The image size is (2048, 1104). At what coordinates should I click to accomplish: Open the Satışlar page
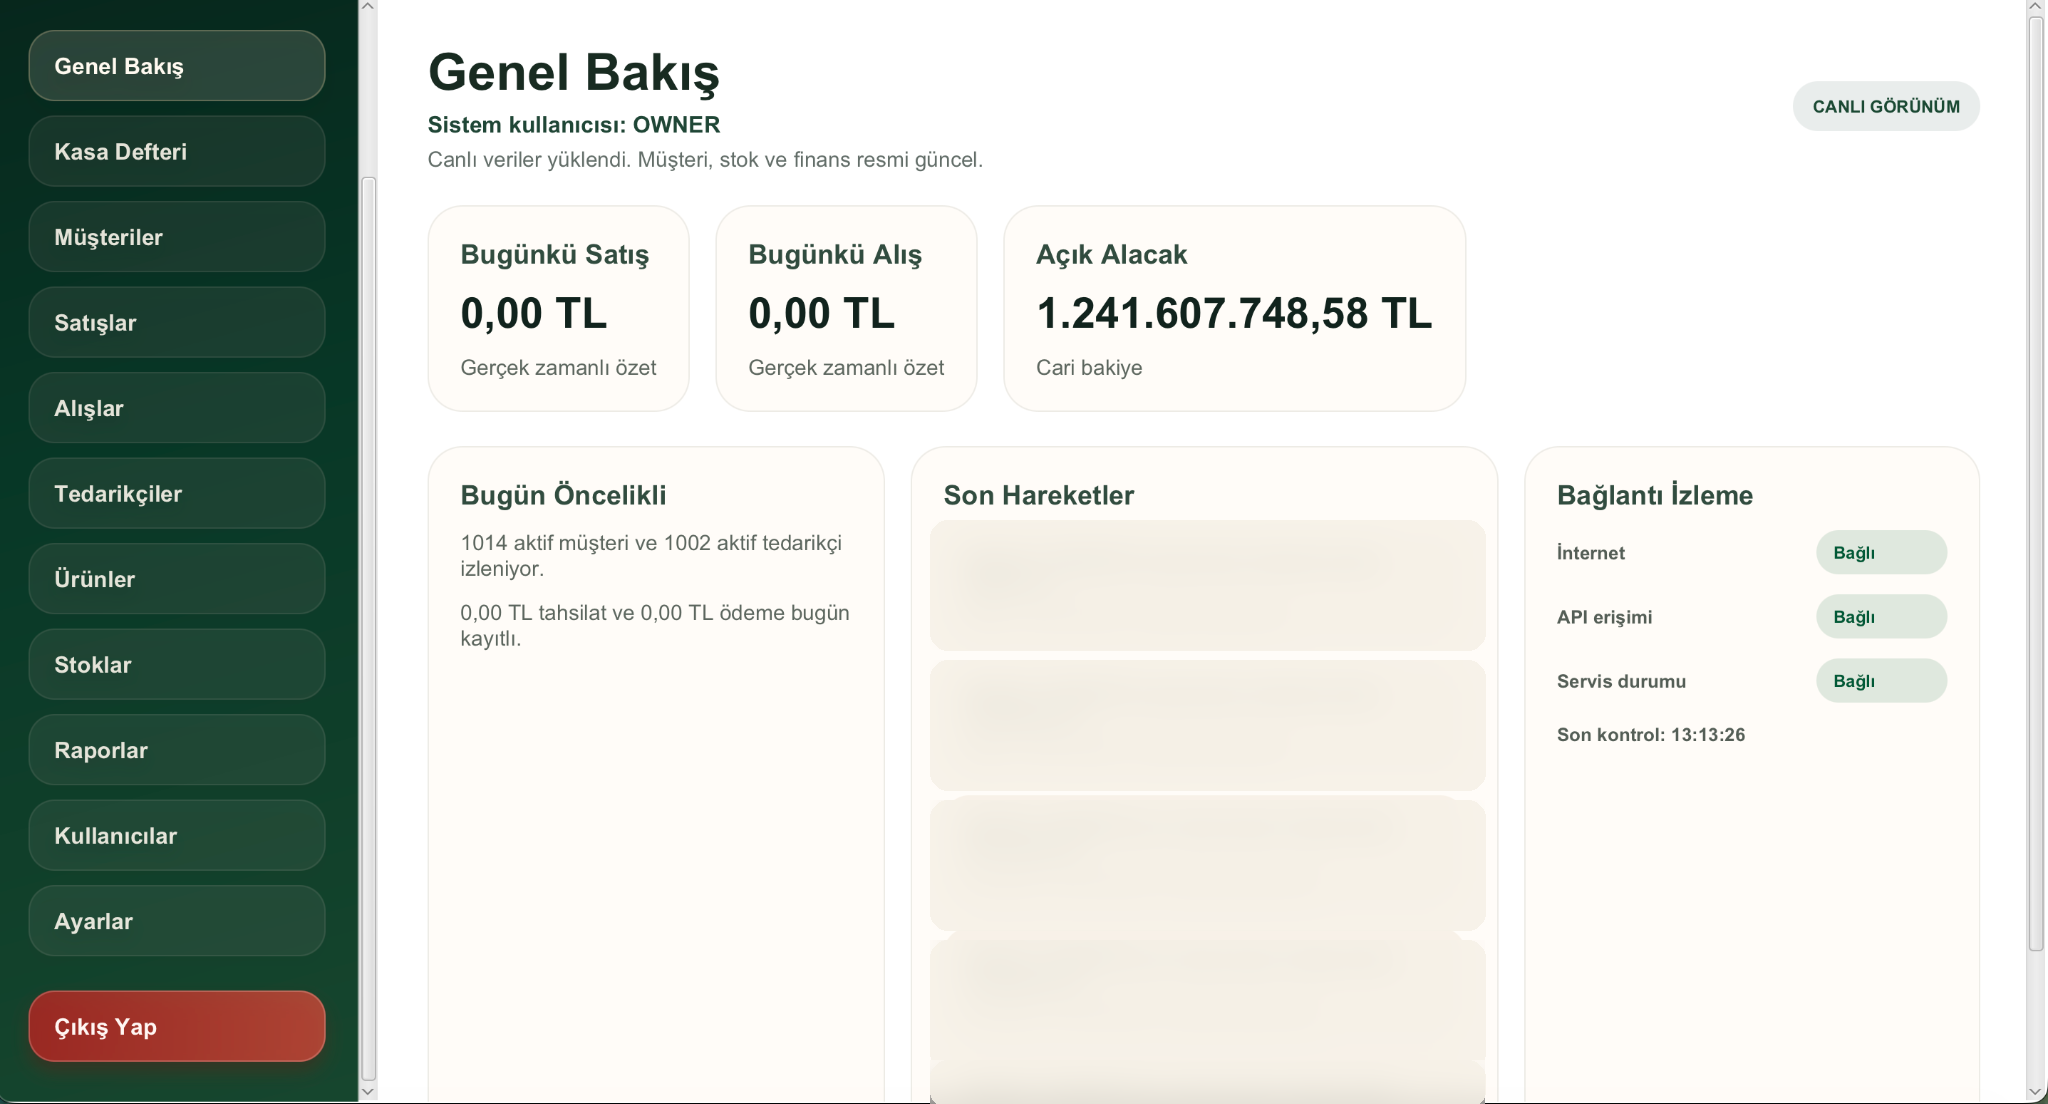177,322
